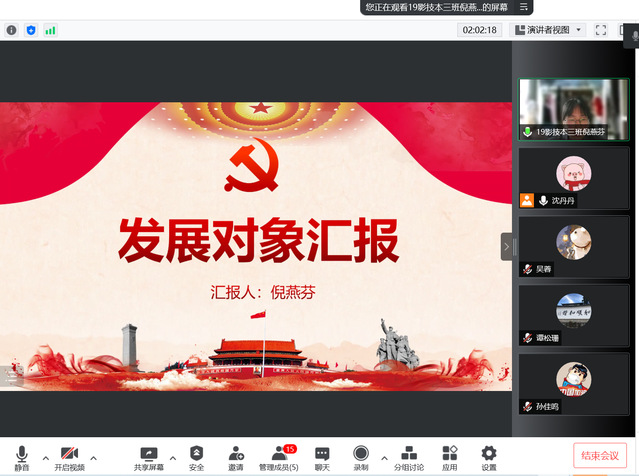Turn on camera via 开启视频
639x476 pixels.
(x=69, y=457)
